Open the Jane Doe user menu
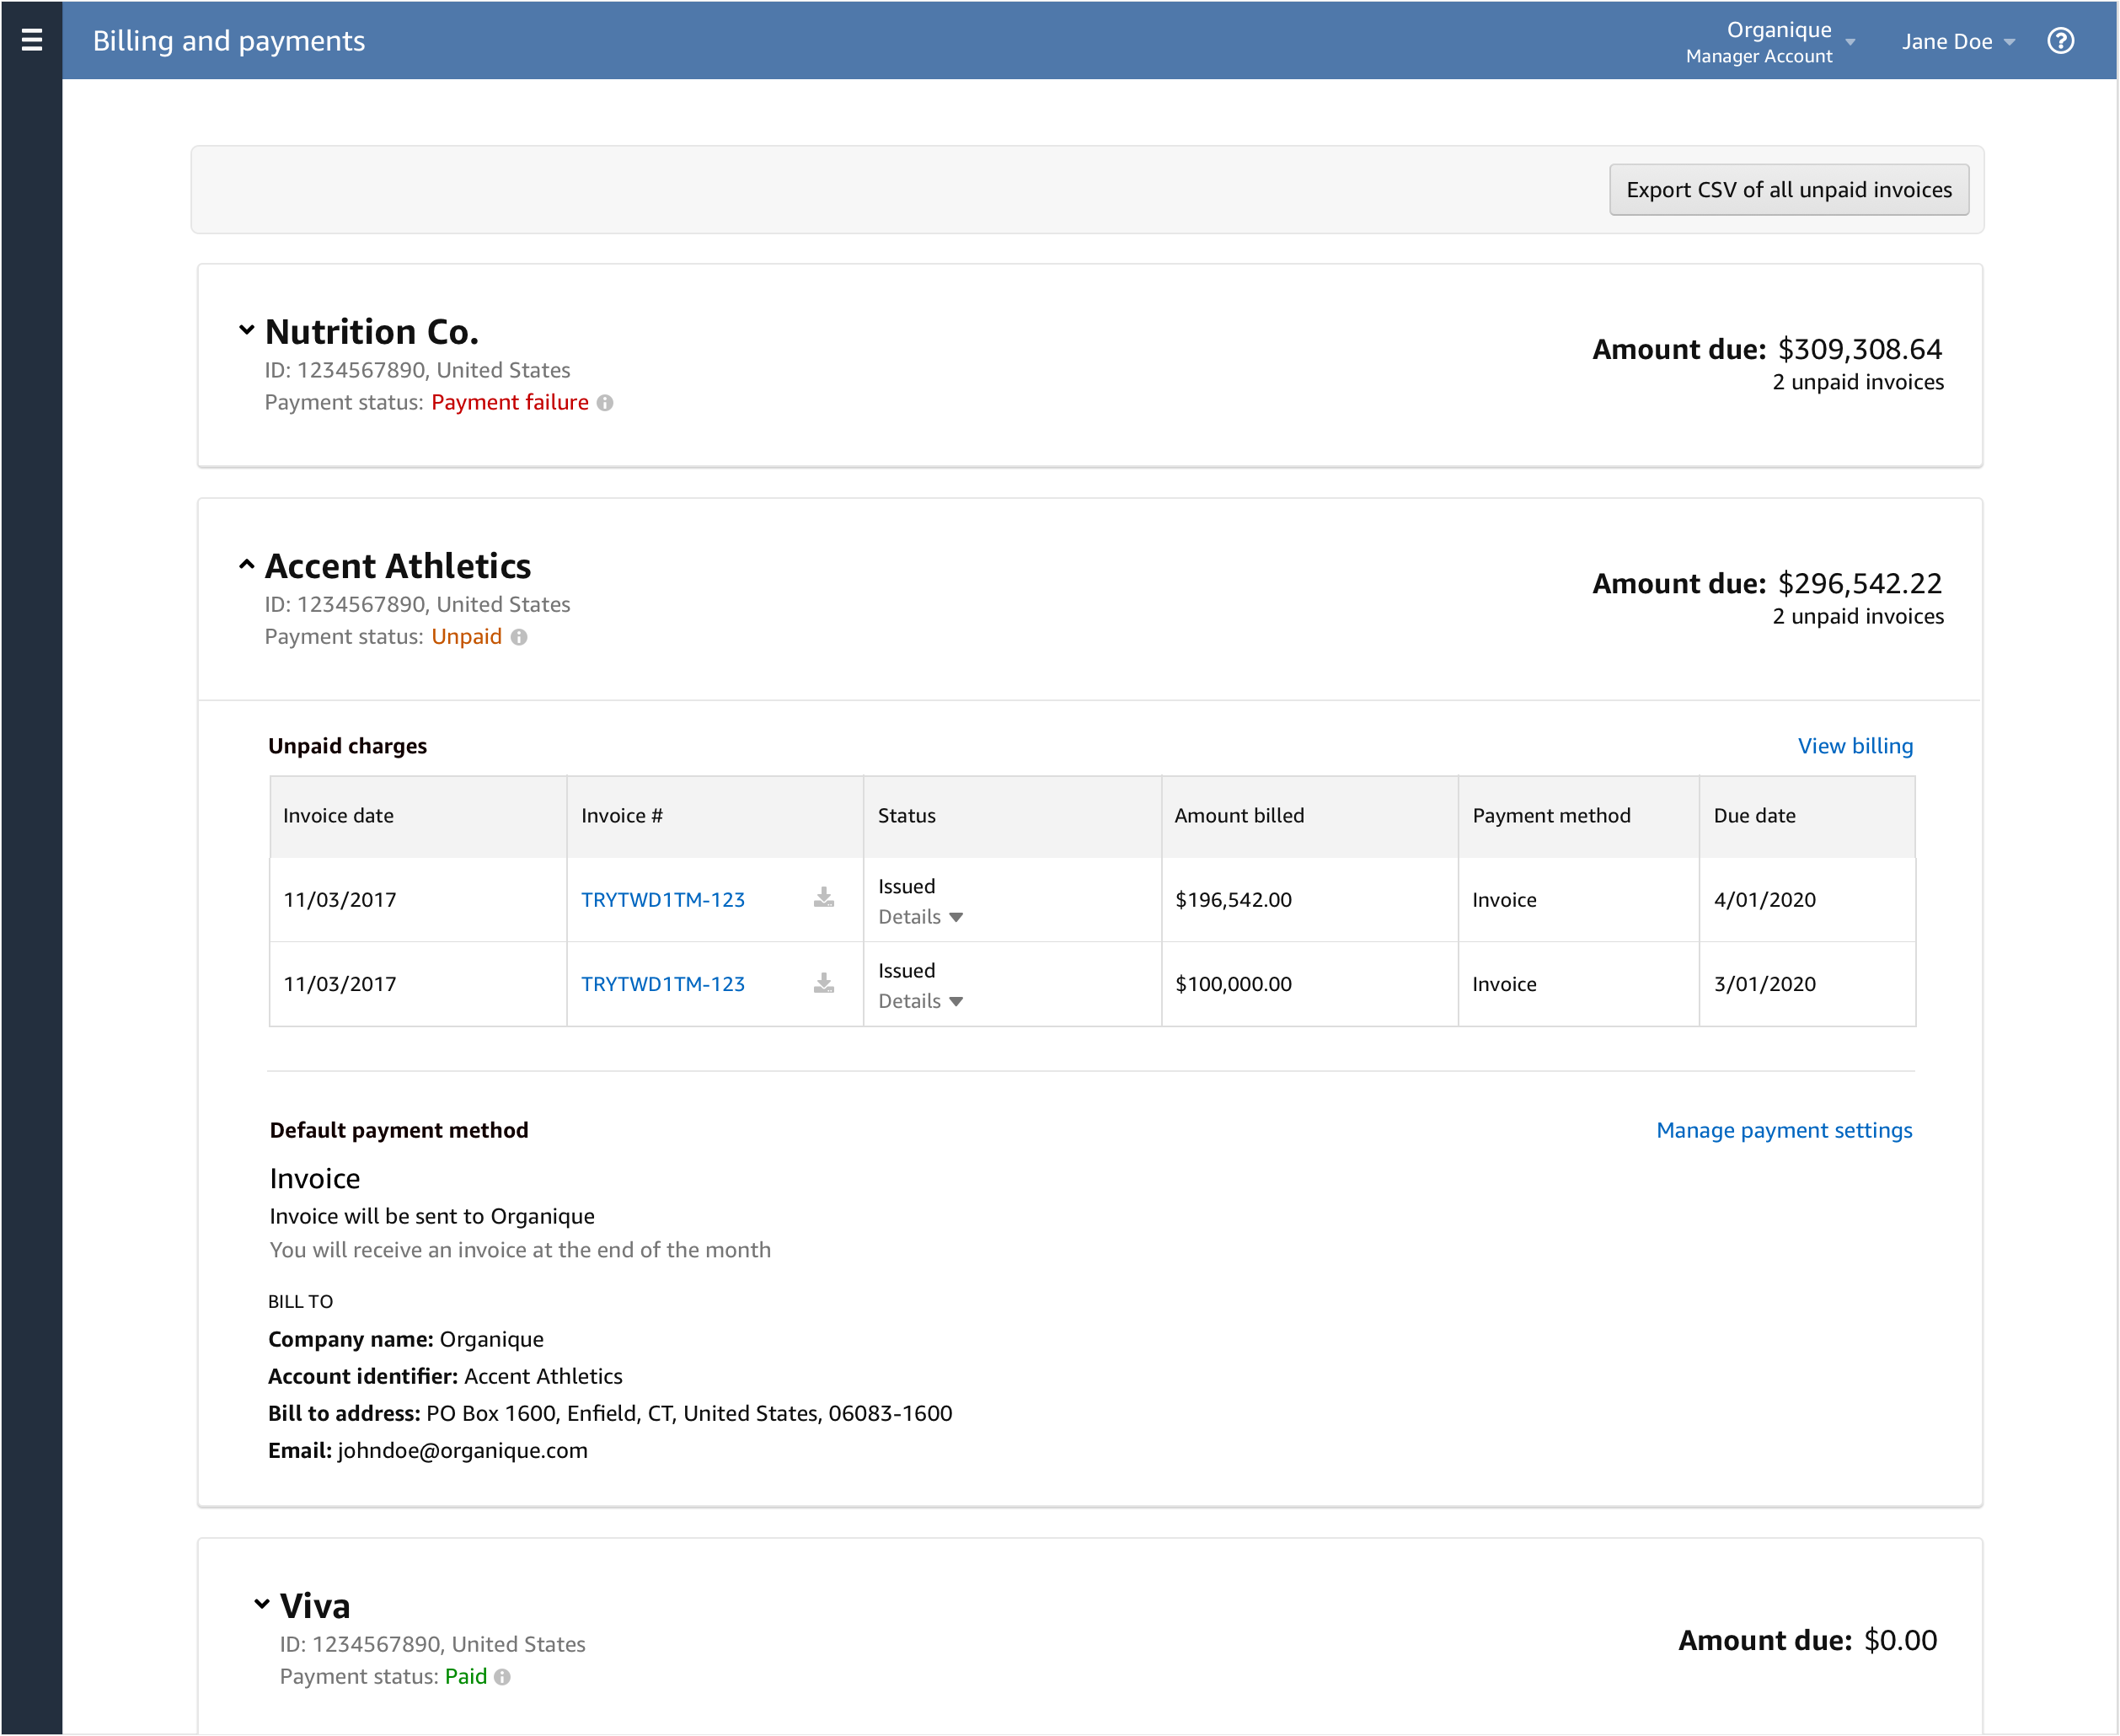The width and height of the screenshot is (2120, 1736). (1957, 42)
